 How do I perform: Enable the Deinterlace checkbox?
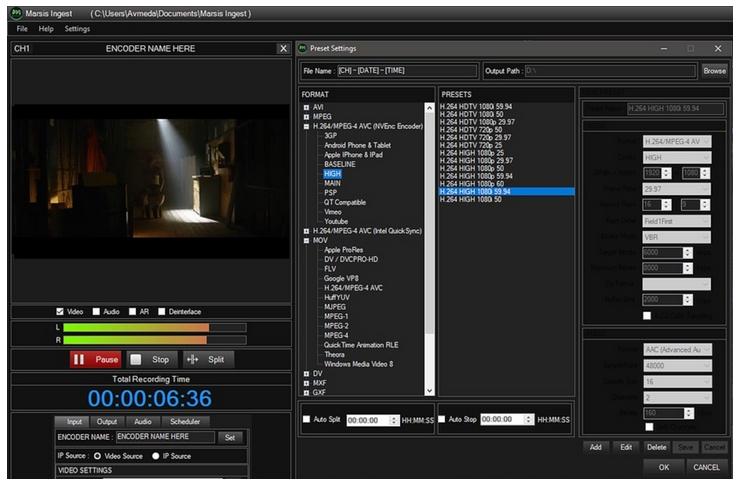tap(161, 311)
